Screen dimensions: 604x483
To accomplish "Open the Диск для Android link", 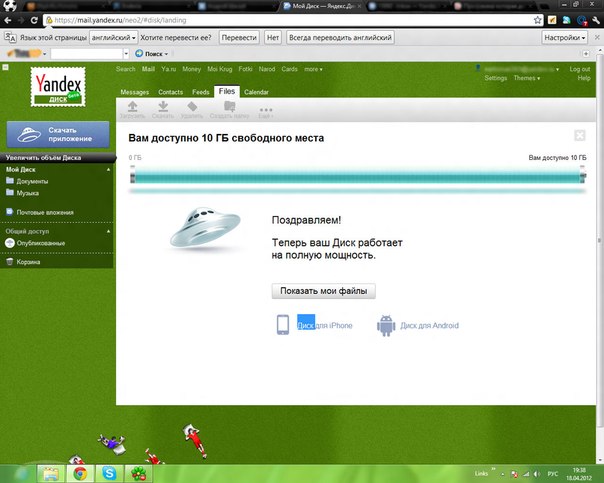I will tap(430, 325).
